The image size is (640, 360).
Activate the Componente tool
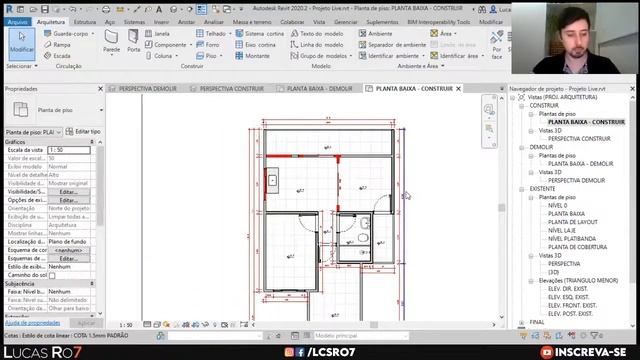click(x=166, y=45)
